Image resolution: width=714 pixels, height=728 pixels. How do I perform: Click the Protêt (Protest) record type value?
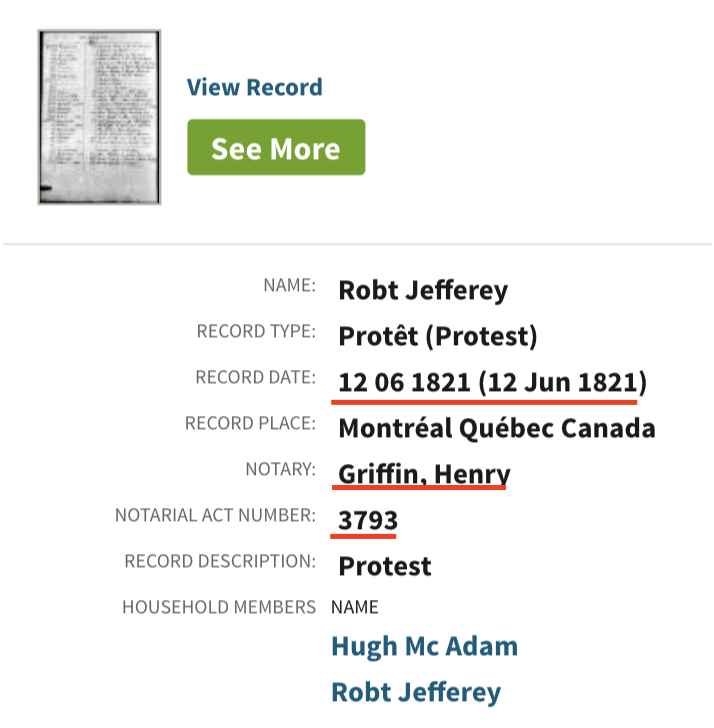tap(438, 336)
